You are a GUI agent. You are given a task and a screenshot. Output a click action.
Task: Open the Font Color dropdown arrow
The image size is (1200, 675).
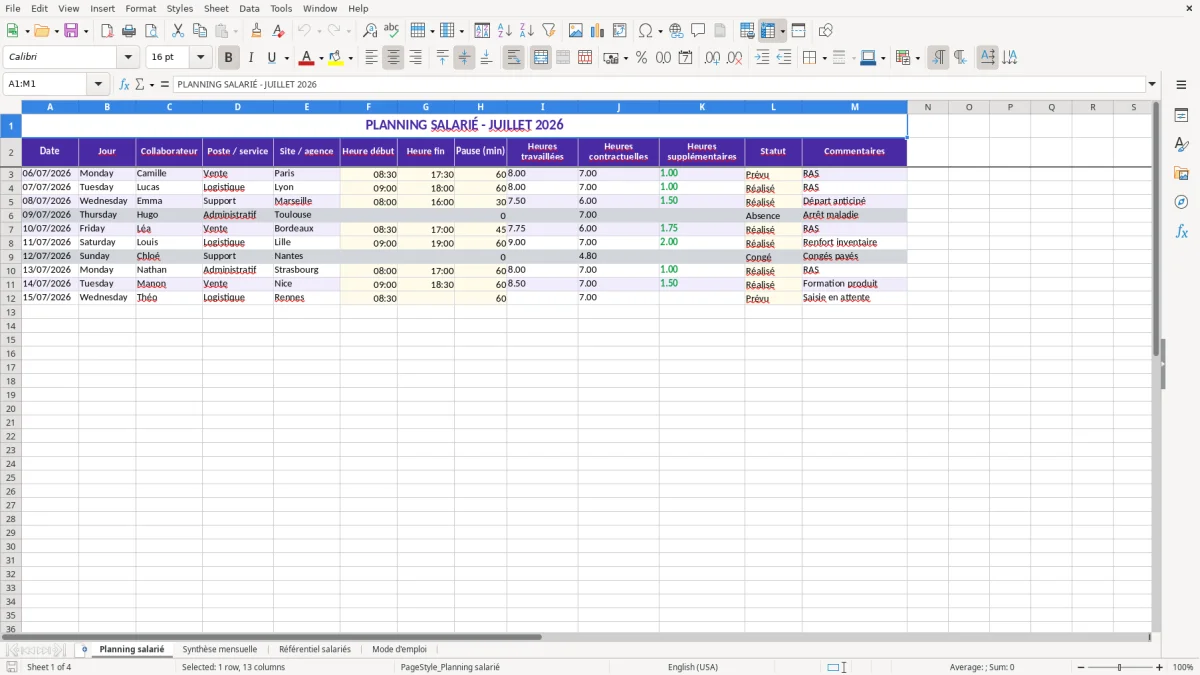[321, 58]
